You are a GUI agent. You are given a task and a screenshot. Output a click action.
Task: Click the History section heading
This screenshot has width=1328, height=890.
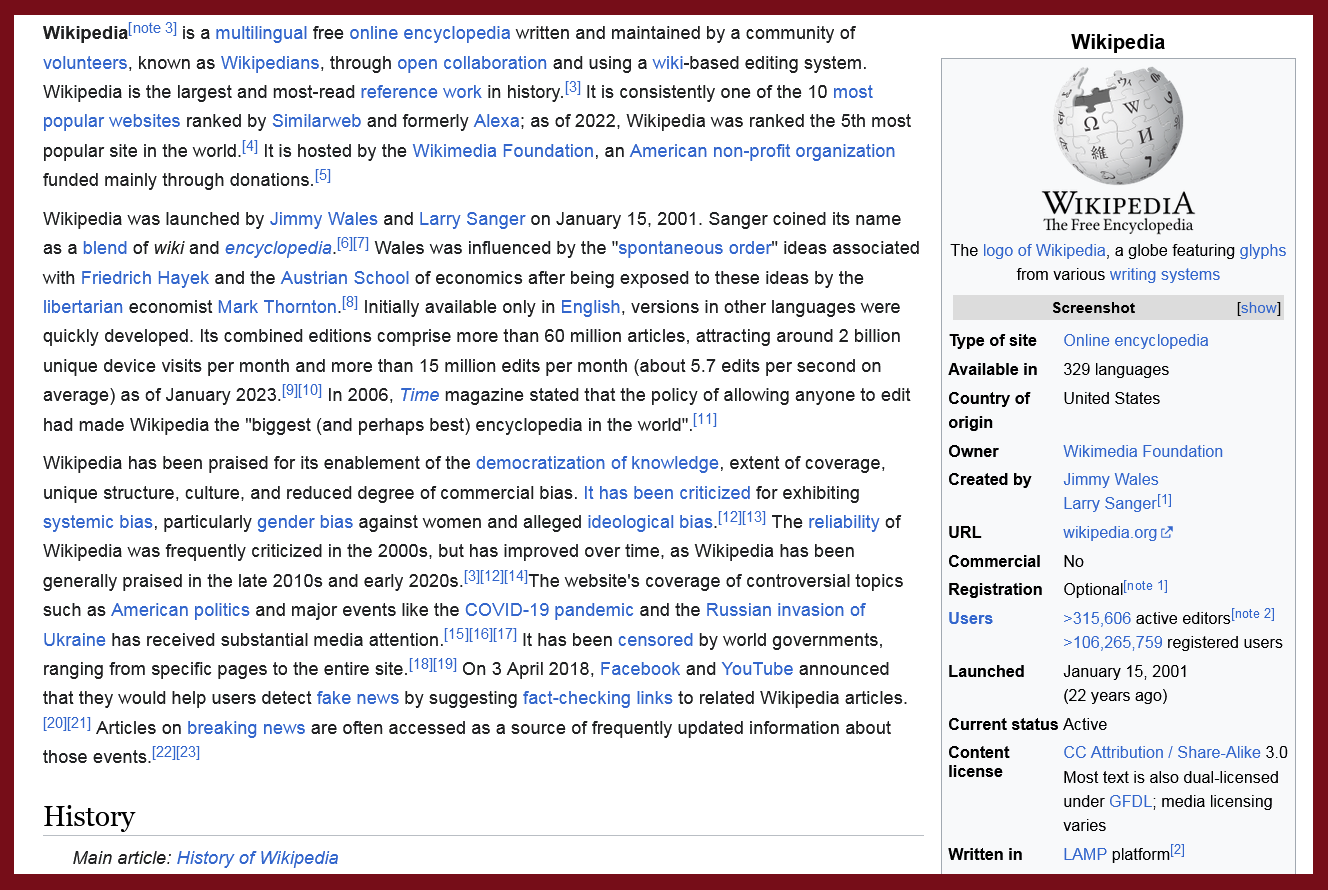point(89,817)
